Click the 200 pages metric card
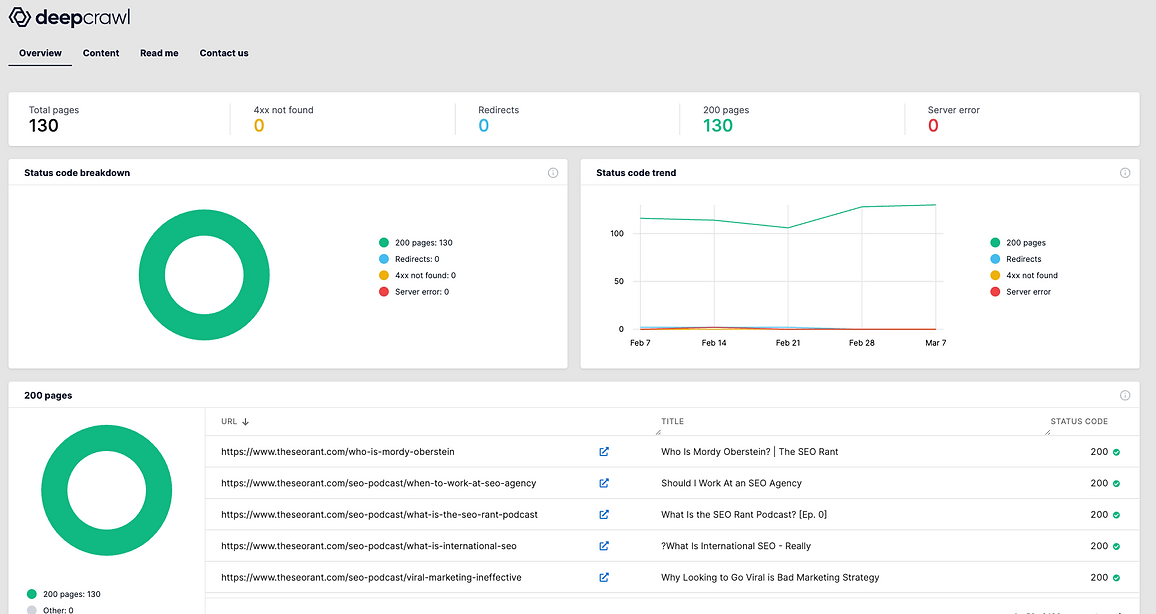Viewport: 1156px width, 614px height. (726, 119)
